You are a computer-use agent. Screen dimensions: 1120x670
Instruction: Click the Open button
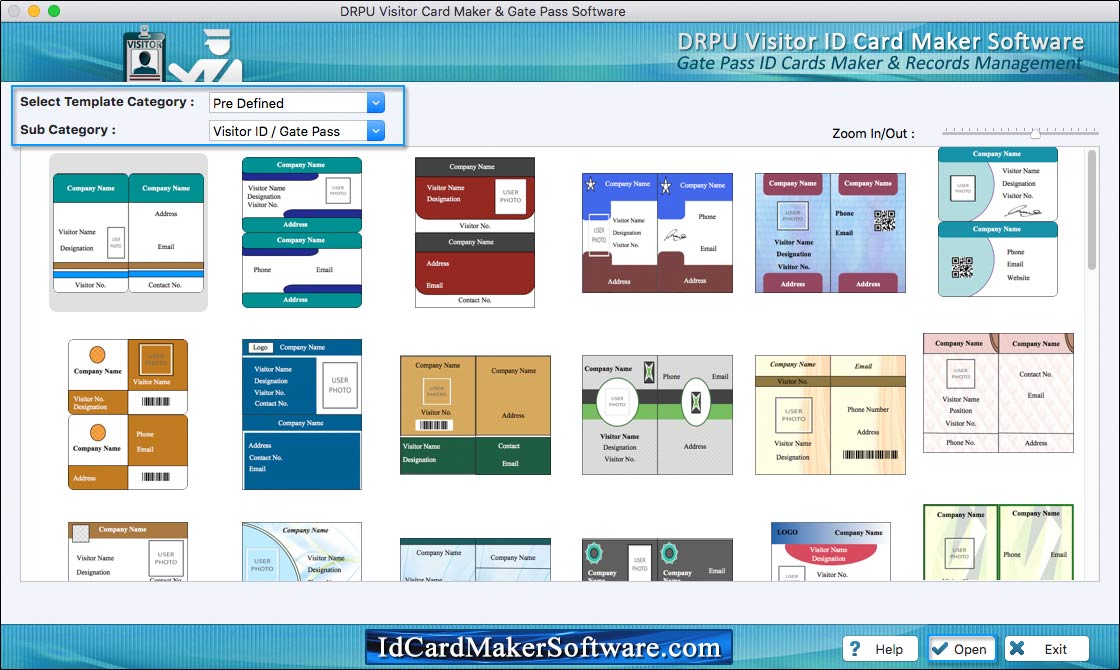[961, 649]
